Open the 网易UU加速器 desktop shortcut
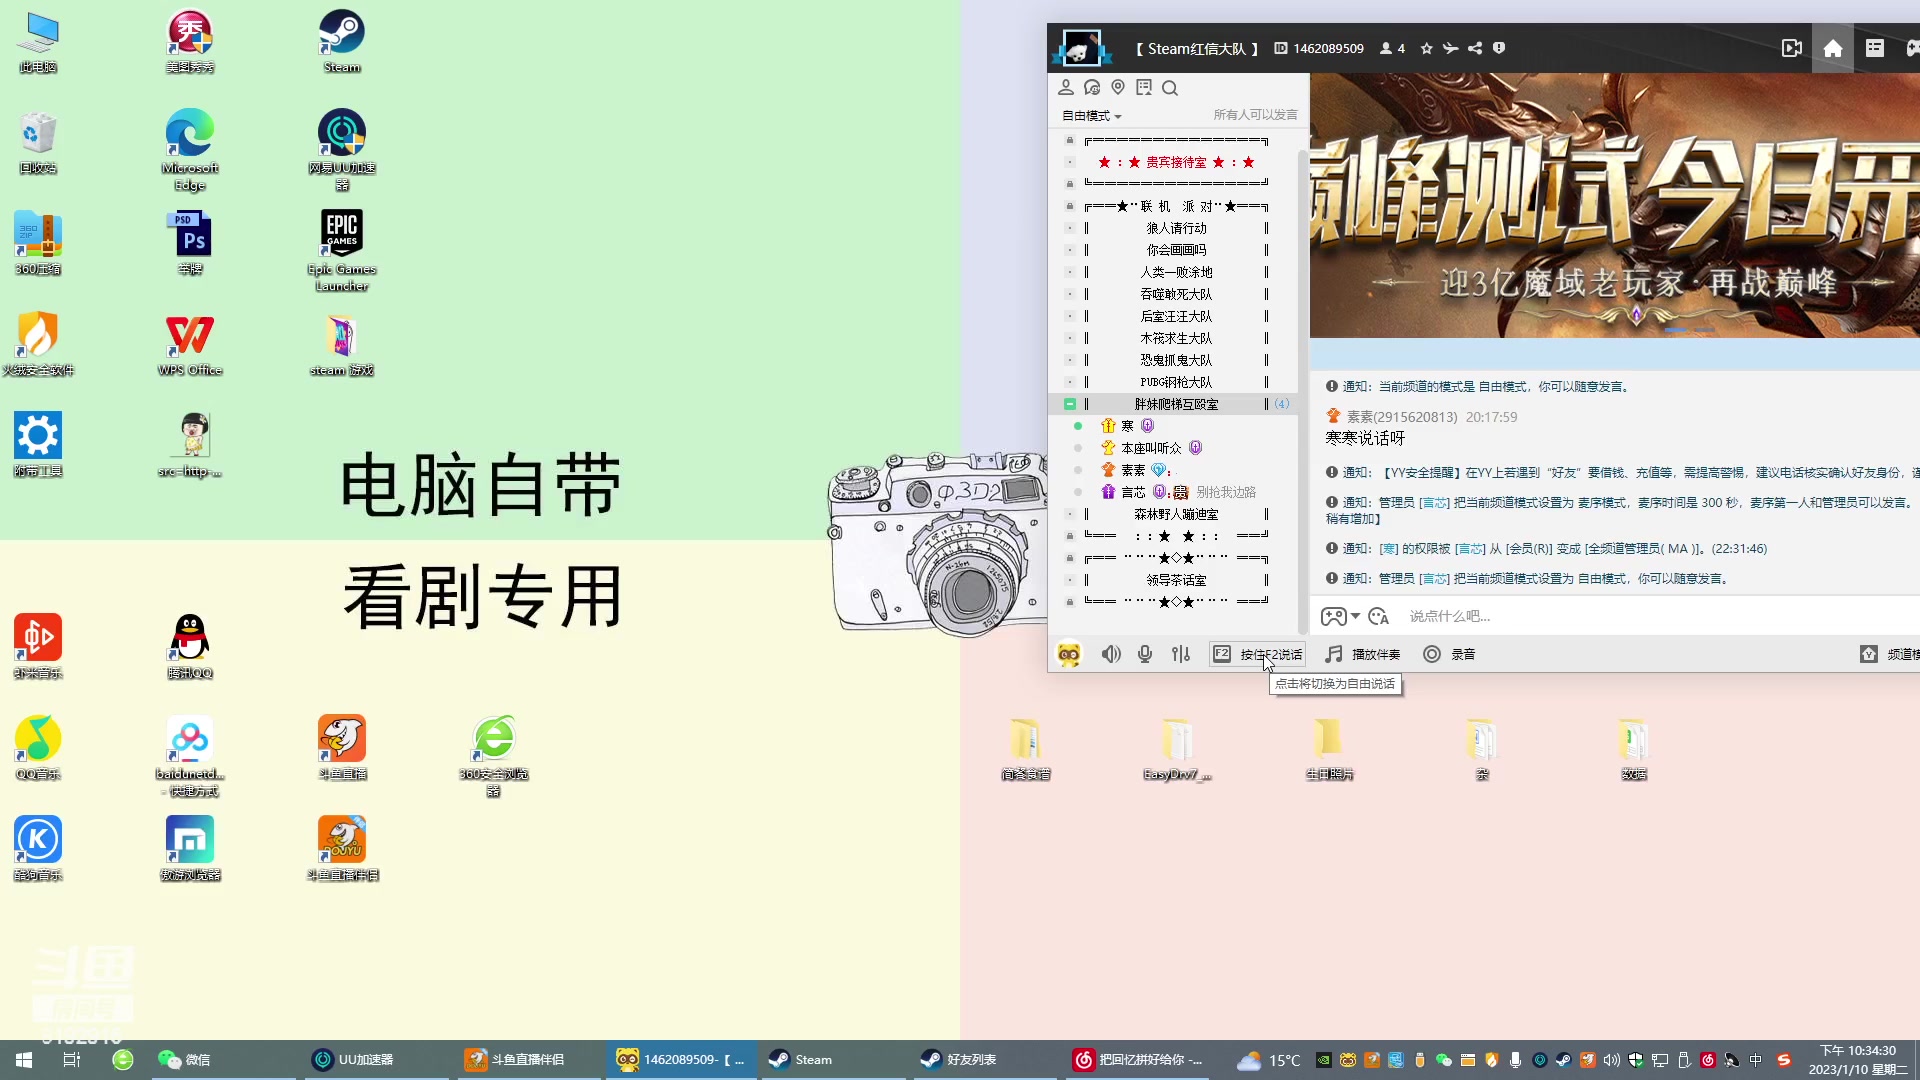 342,150
